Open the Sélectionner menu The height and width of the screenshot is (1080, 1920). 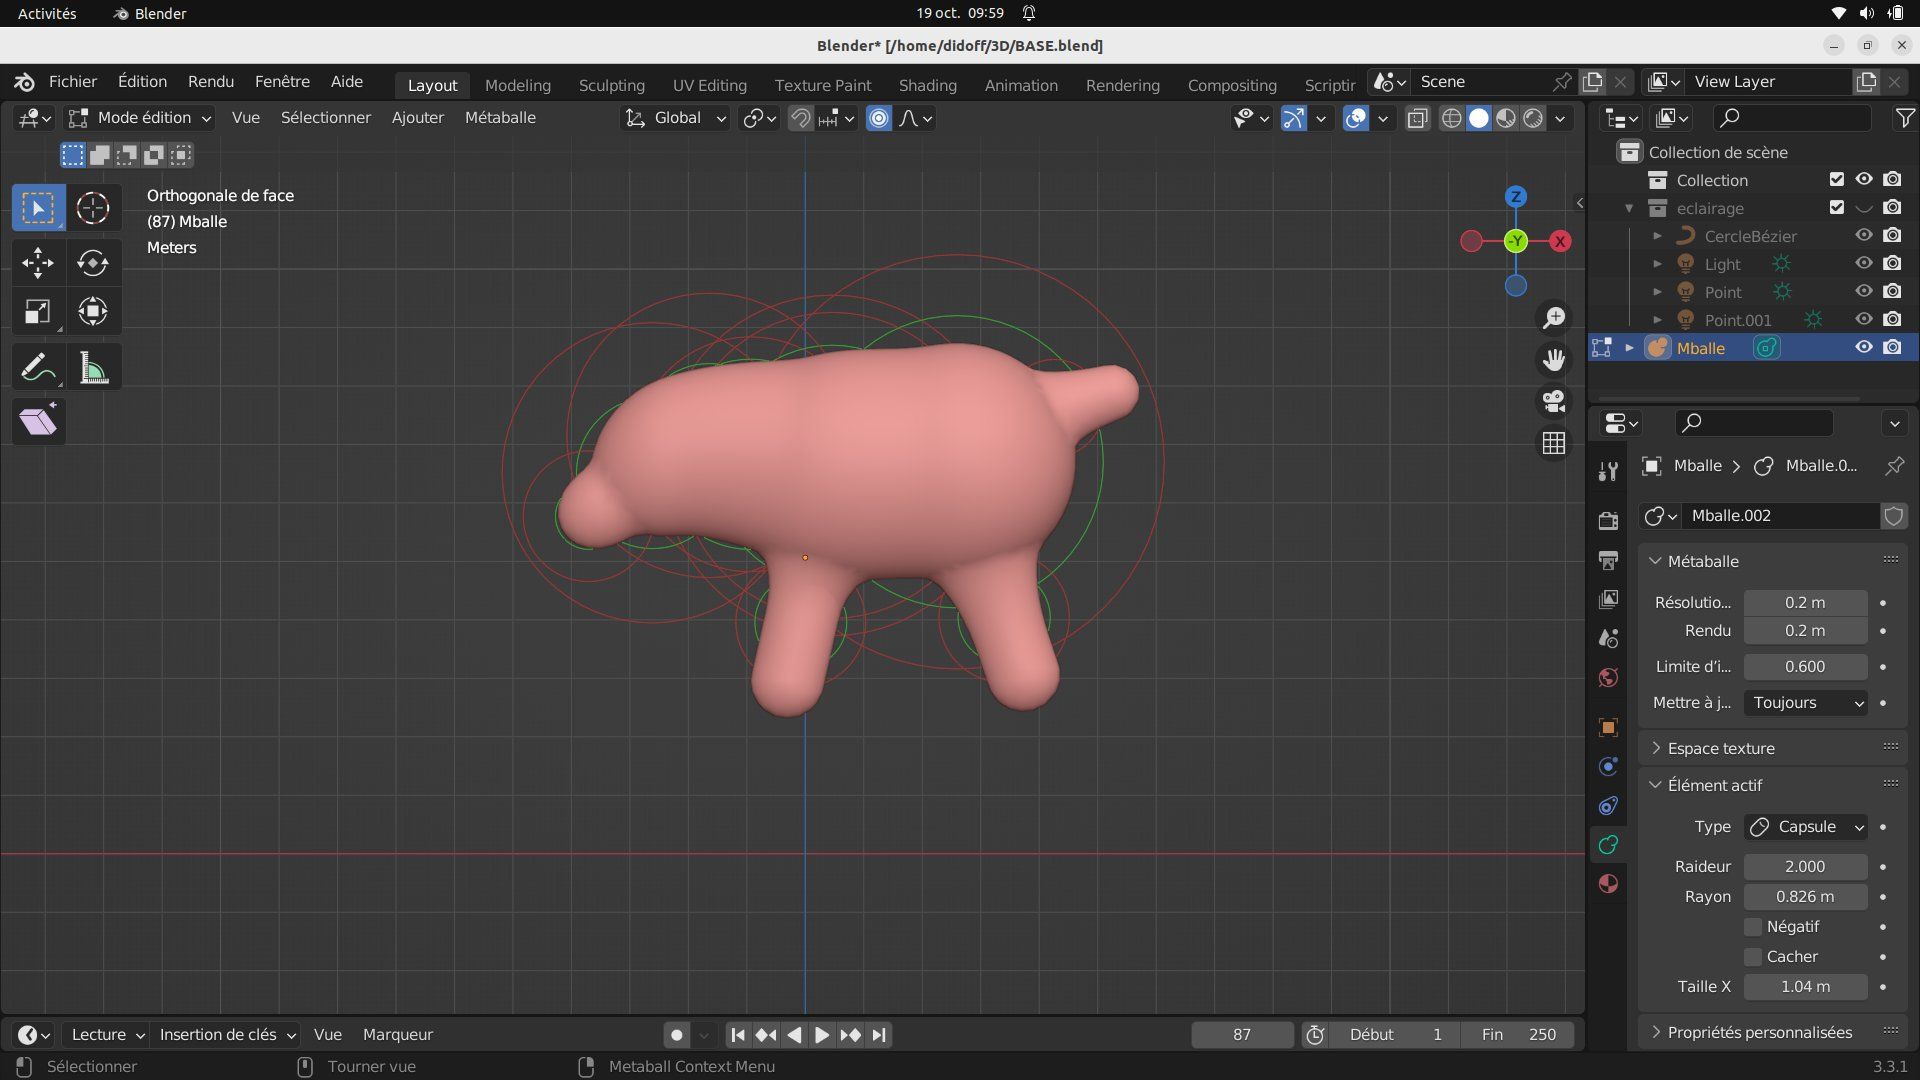pyautogui.click(x=326, y=118)
